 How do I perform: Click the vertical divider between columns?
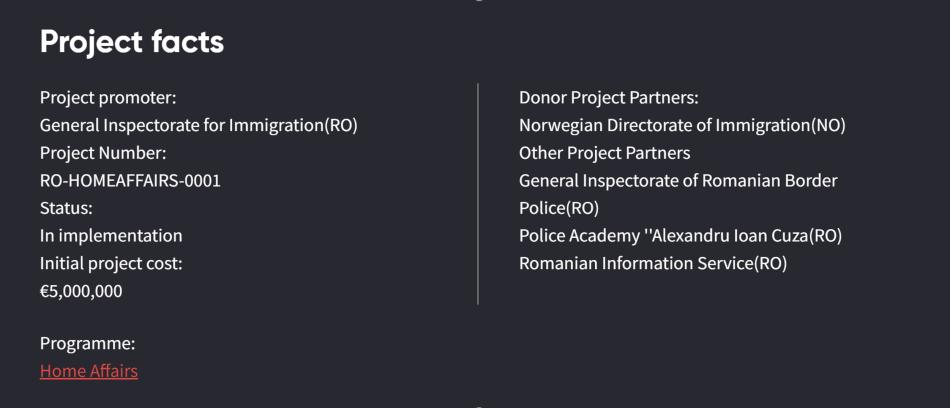[478, 194]
